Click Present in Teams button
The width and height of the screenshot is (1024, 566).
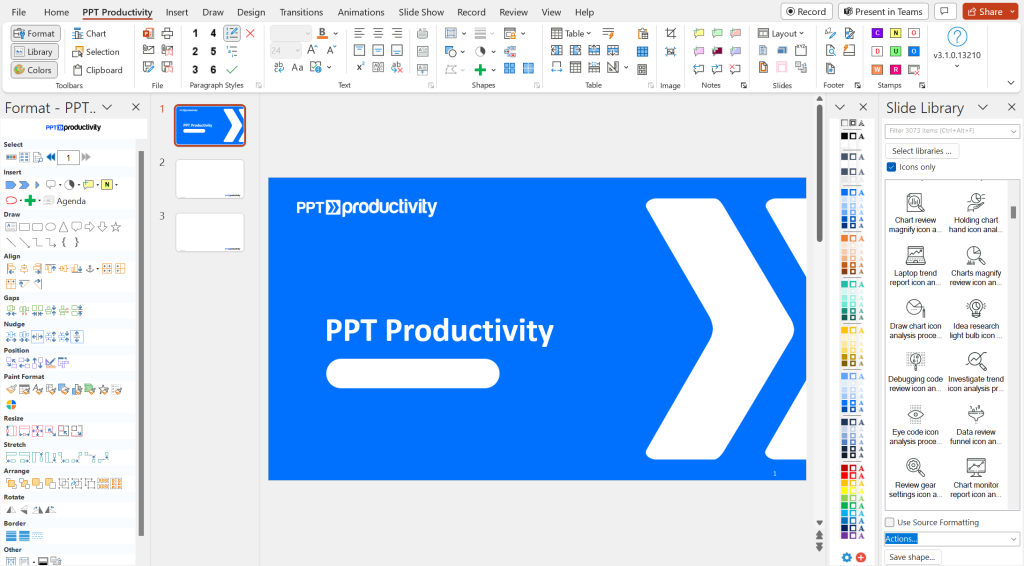[x=883, y=12]
